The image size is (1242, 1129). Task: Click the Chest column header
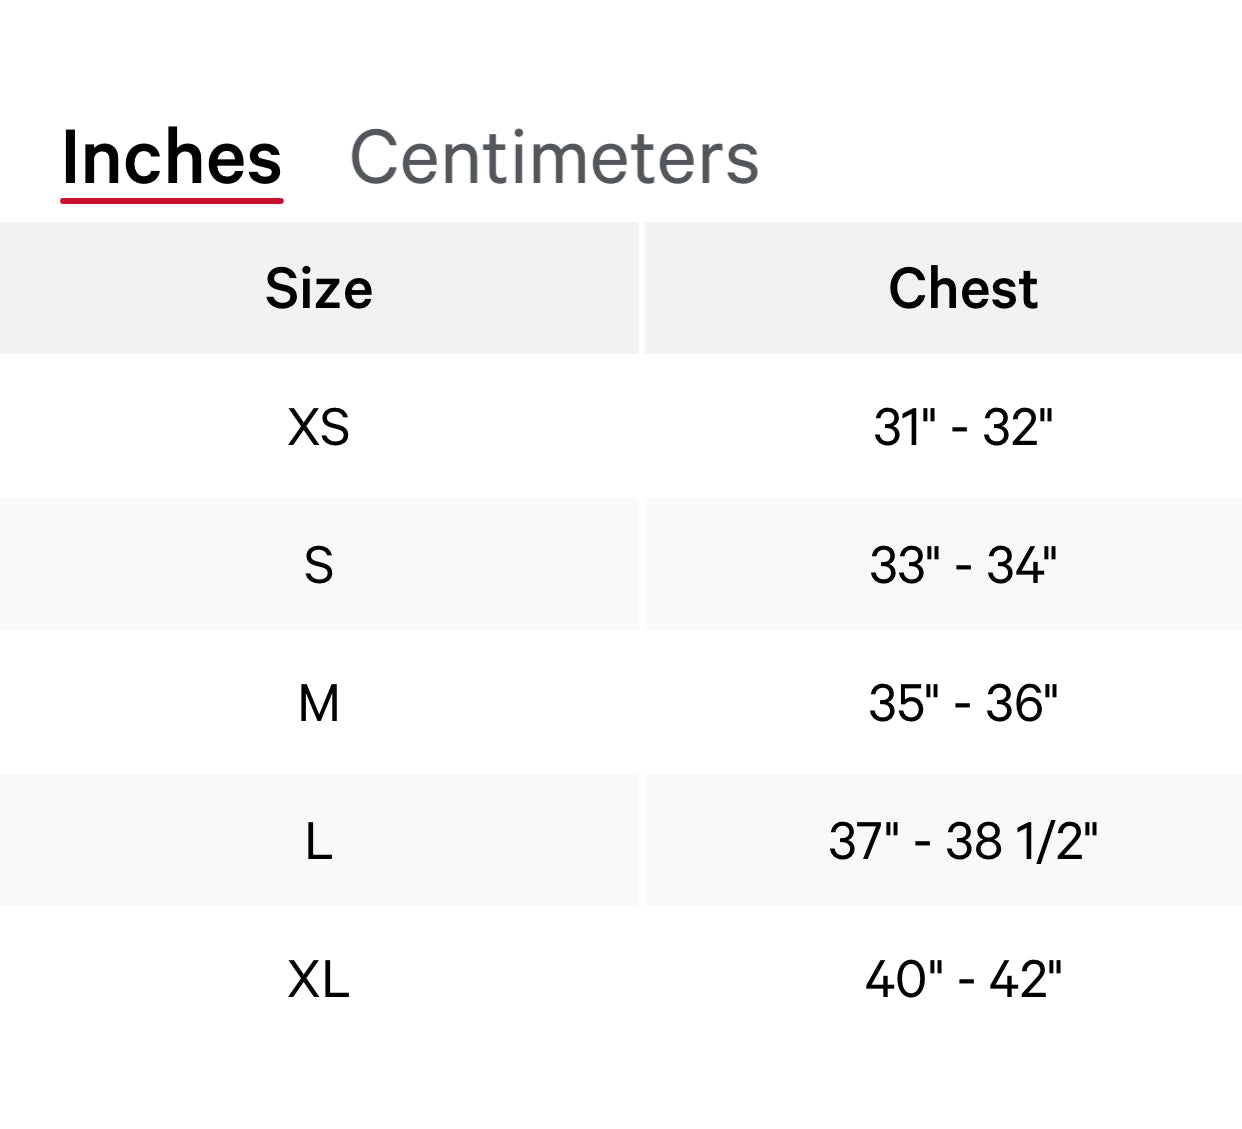pos(963,288)
